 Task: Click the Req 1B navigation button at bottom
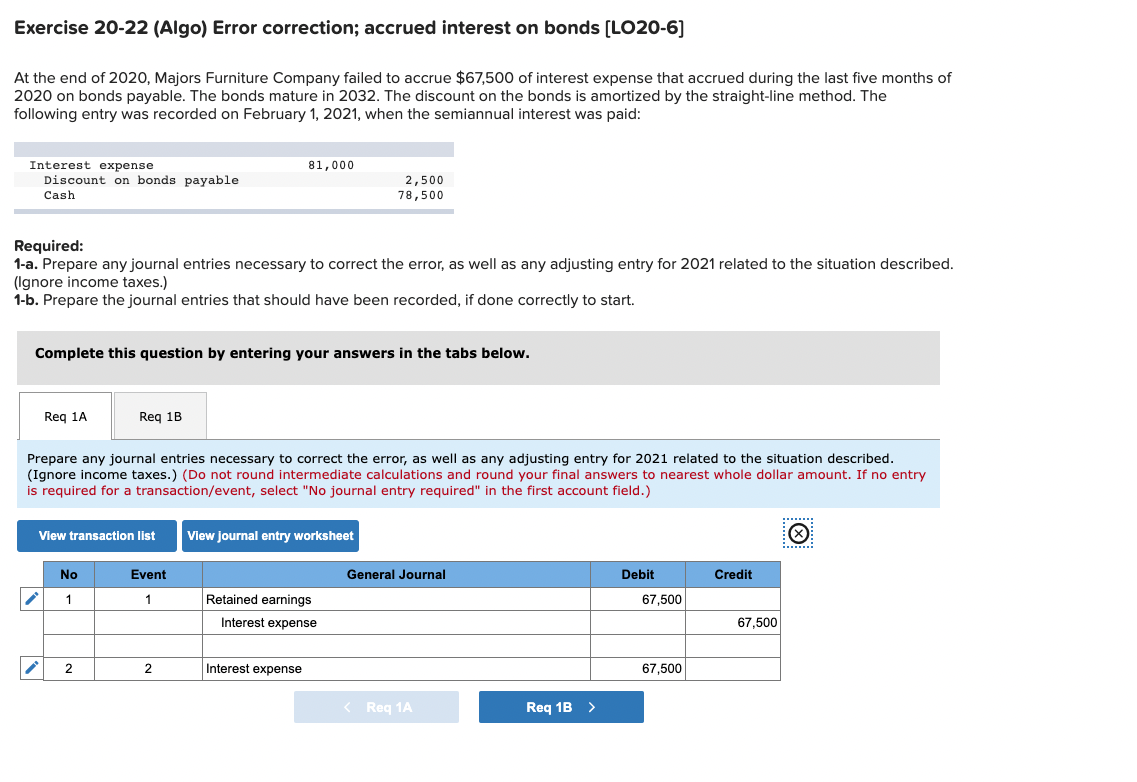pos(561,706)
